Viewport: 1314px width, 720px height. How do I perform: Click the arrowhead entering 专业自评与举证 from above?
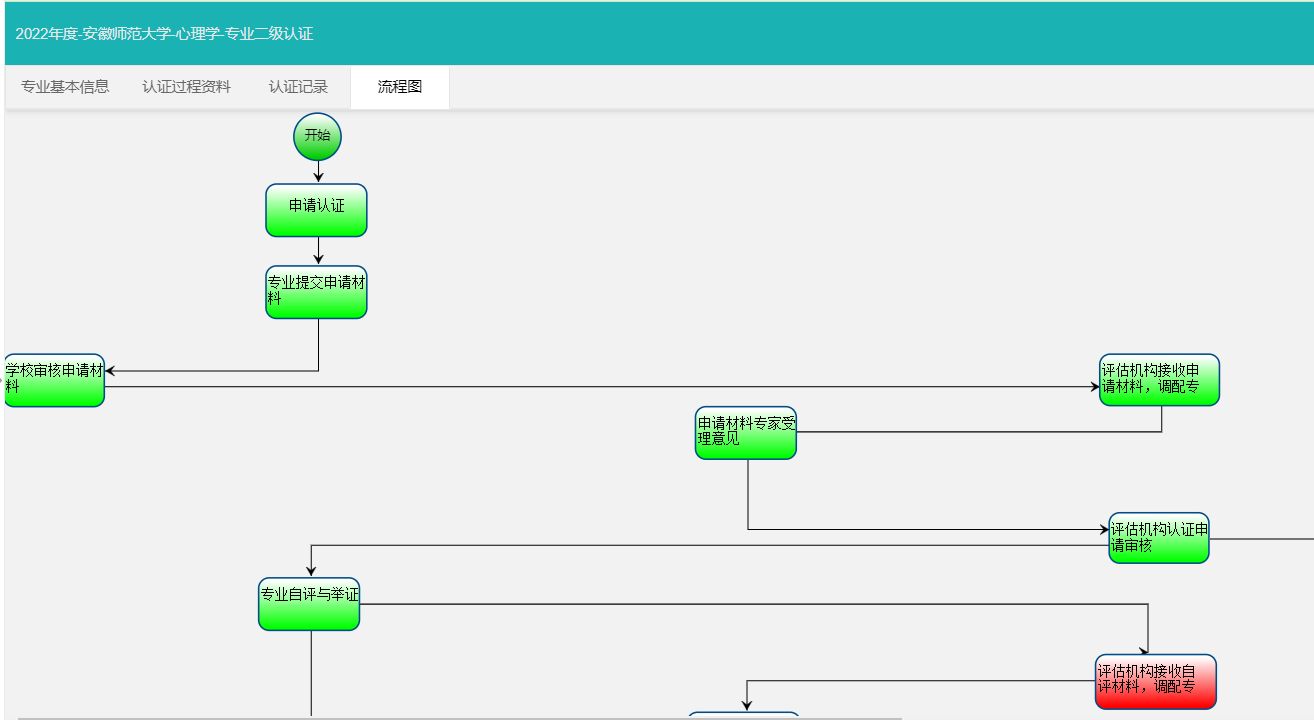click(x=311, y=571)
